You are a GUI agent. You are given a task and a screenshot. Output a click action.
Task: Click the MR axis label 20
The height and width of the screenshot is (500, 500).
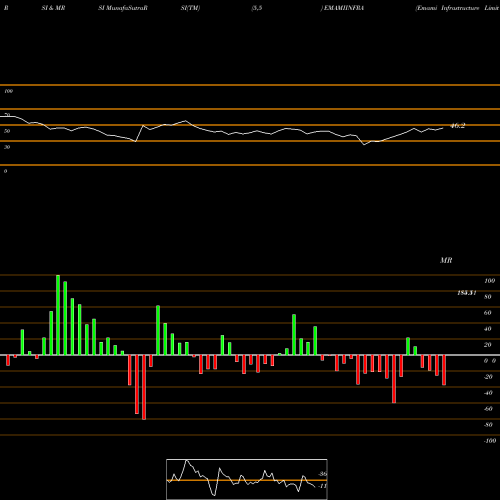click(x=488, y=345)
